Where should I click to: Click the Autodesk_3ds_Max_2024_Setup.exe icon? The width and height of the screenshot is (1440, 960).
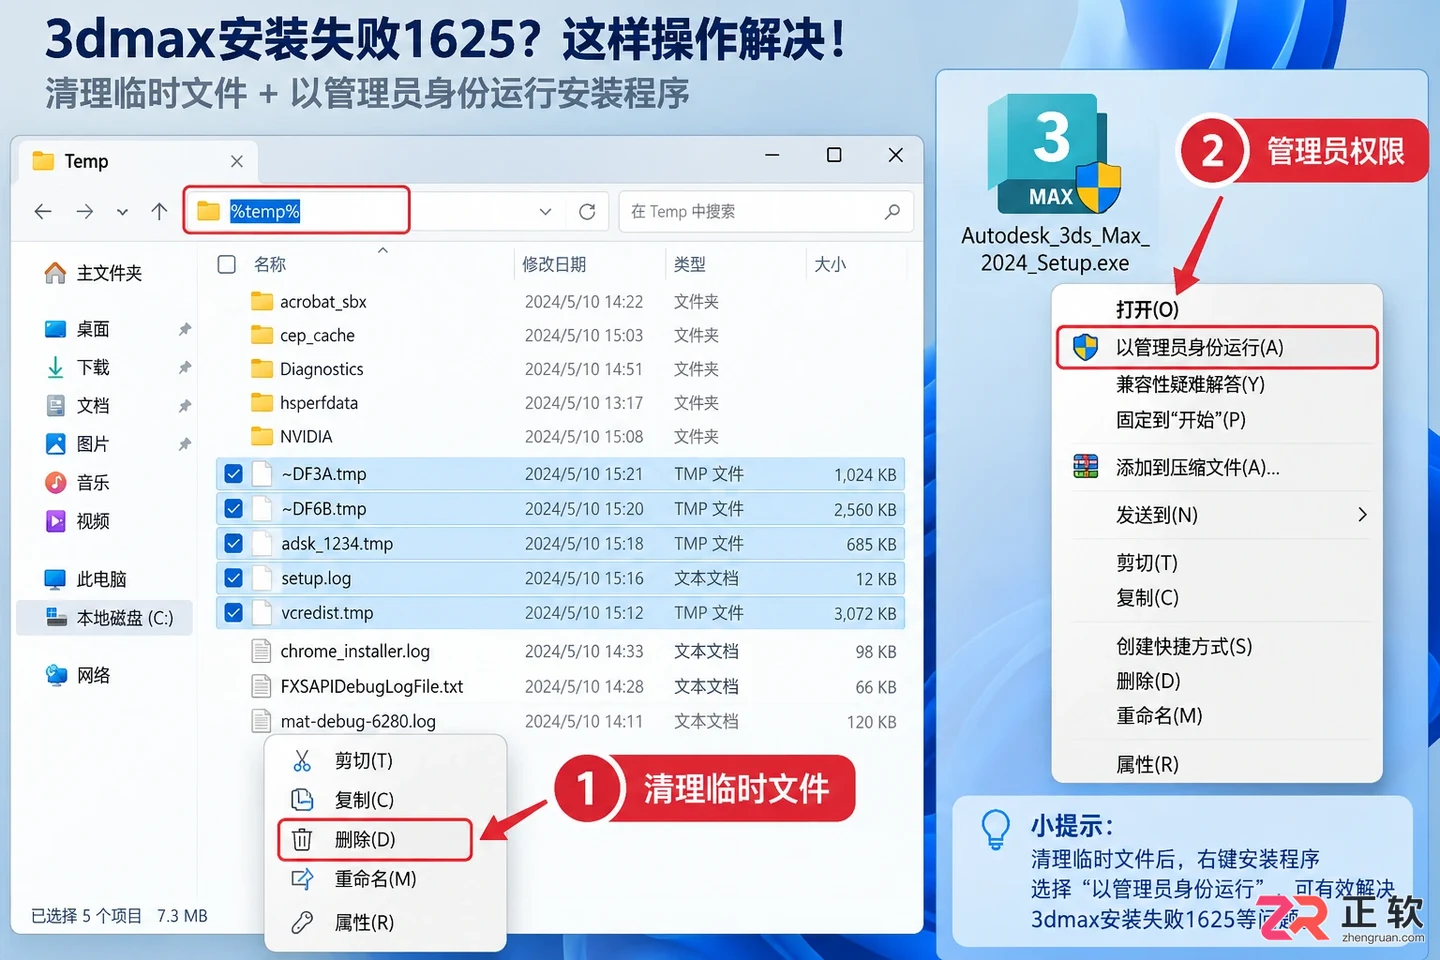[1054, 153]
